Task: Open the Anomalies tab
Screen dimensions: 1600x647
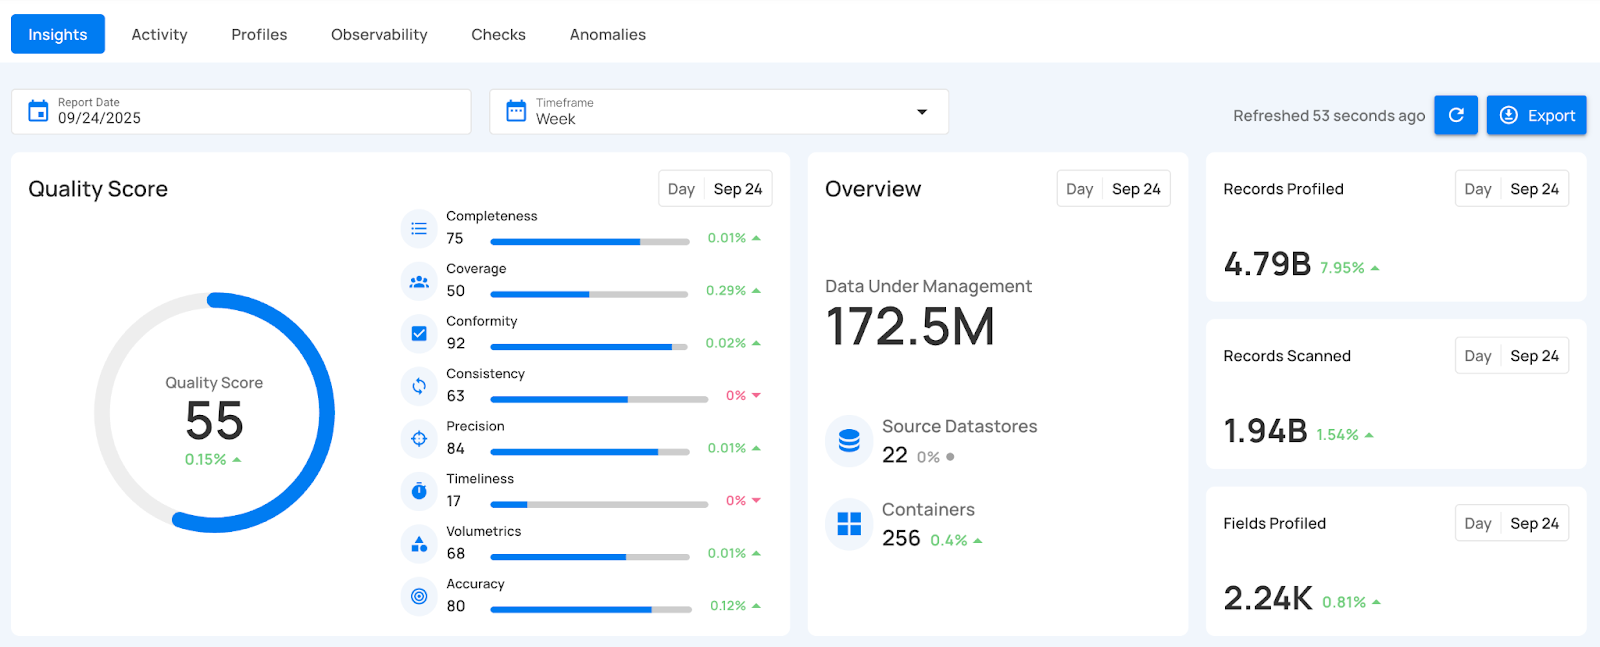Action: point(607,35)
